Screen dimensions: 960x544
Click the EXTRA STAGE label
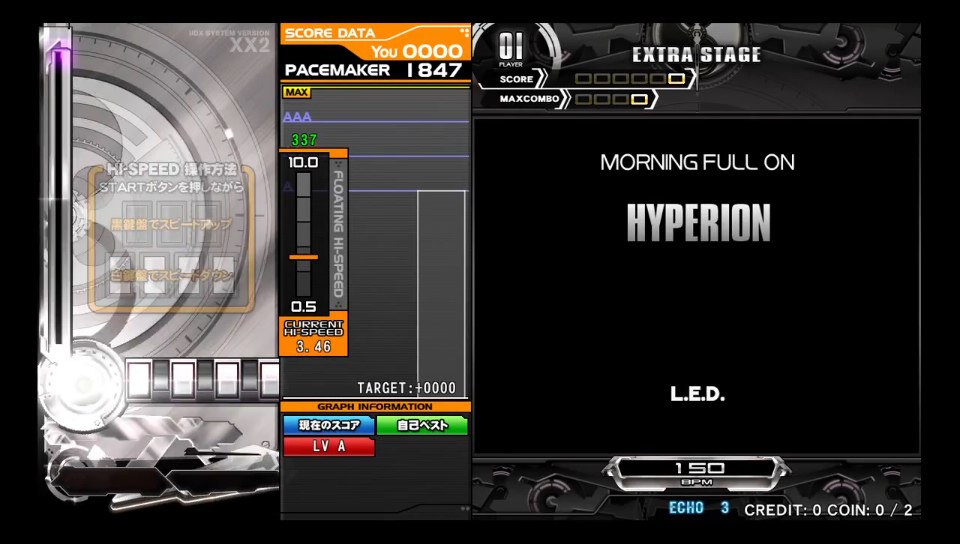[696, 54]
